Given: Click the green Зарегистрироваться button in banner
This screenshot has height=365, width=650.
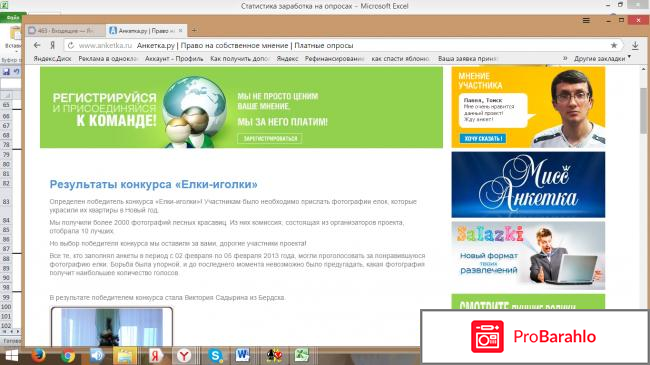Looking at the screenshot, I should point(270,139).
